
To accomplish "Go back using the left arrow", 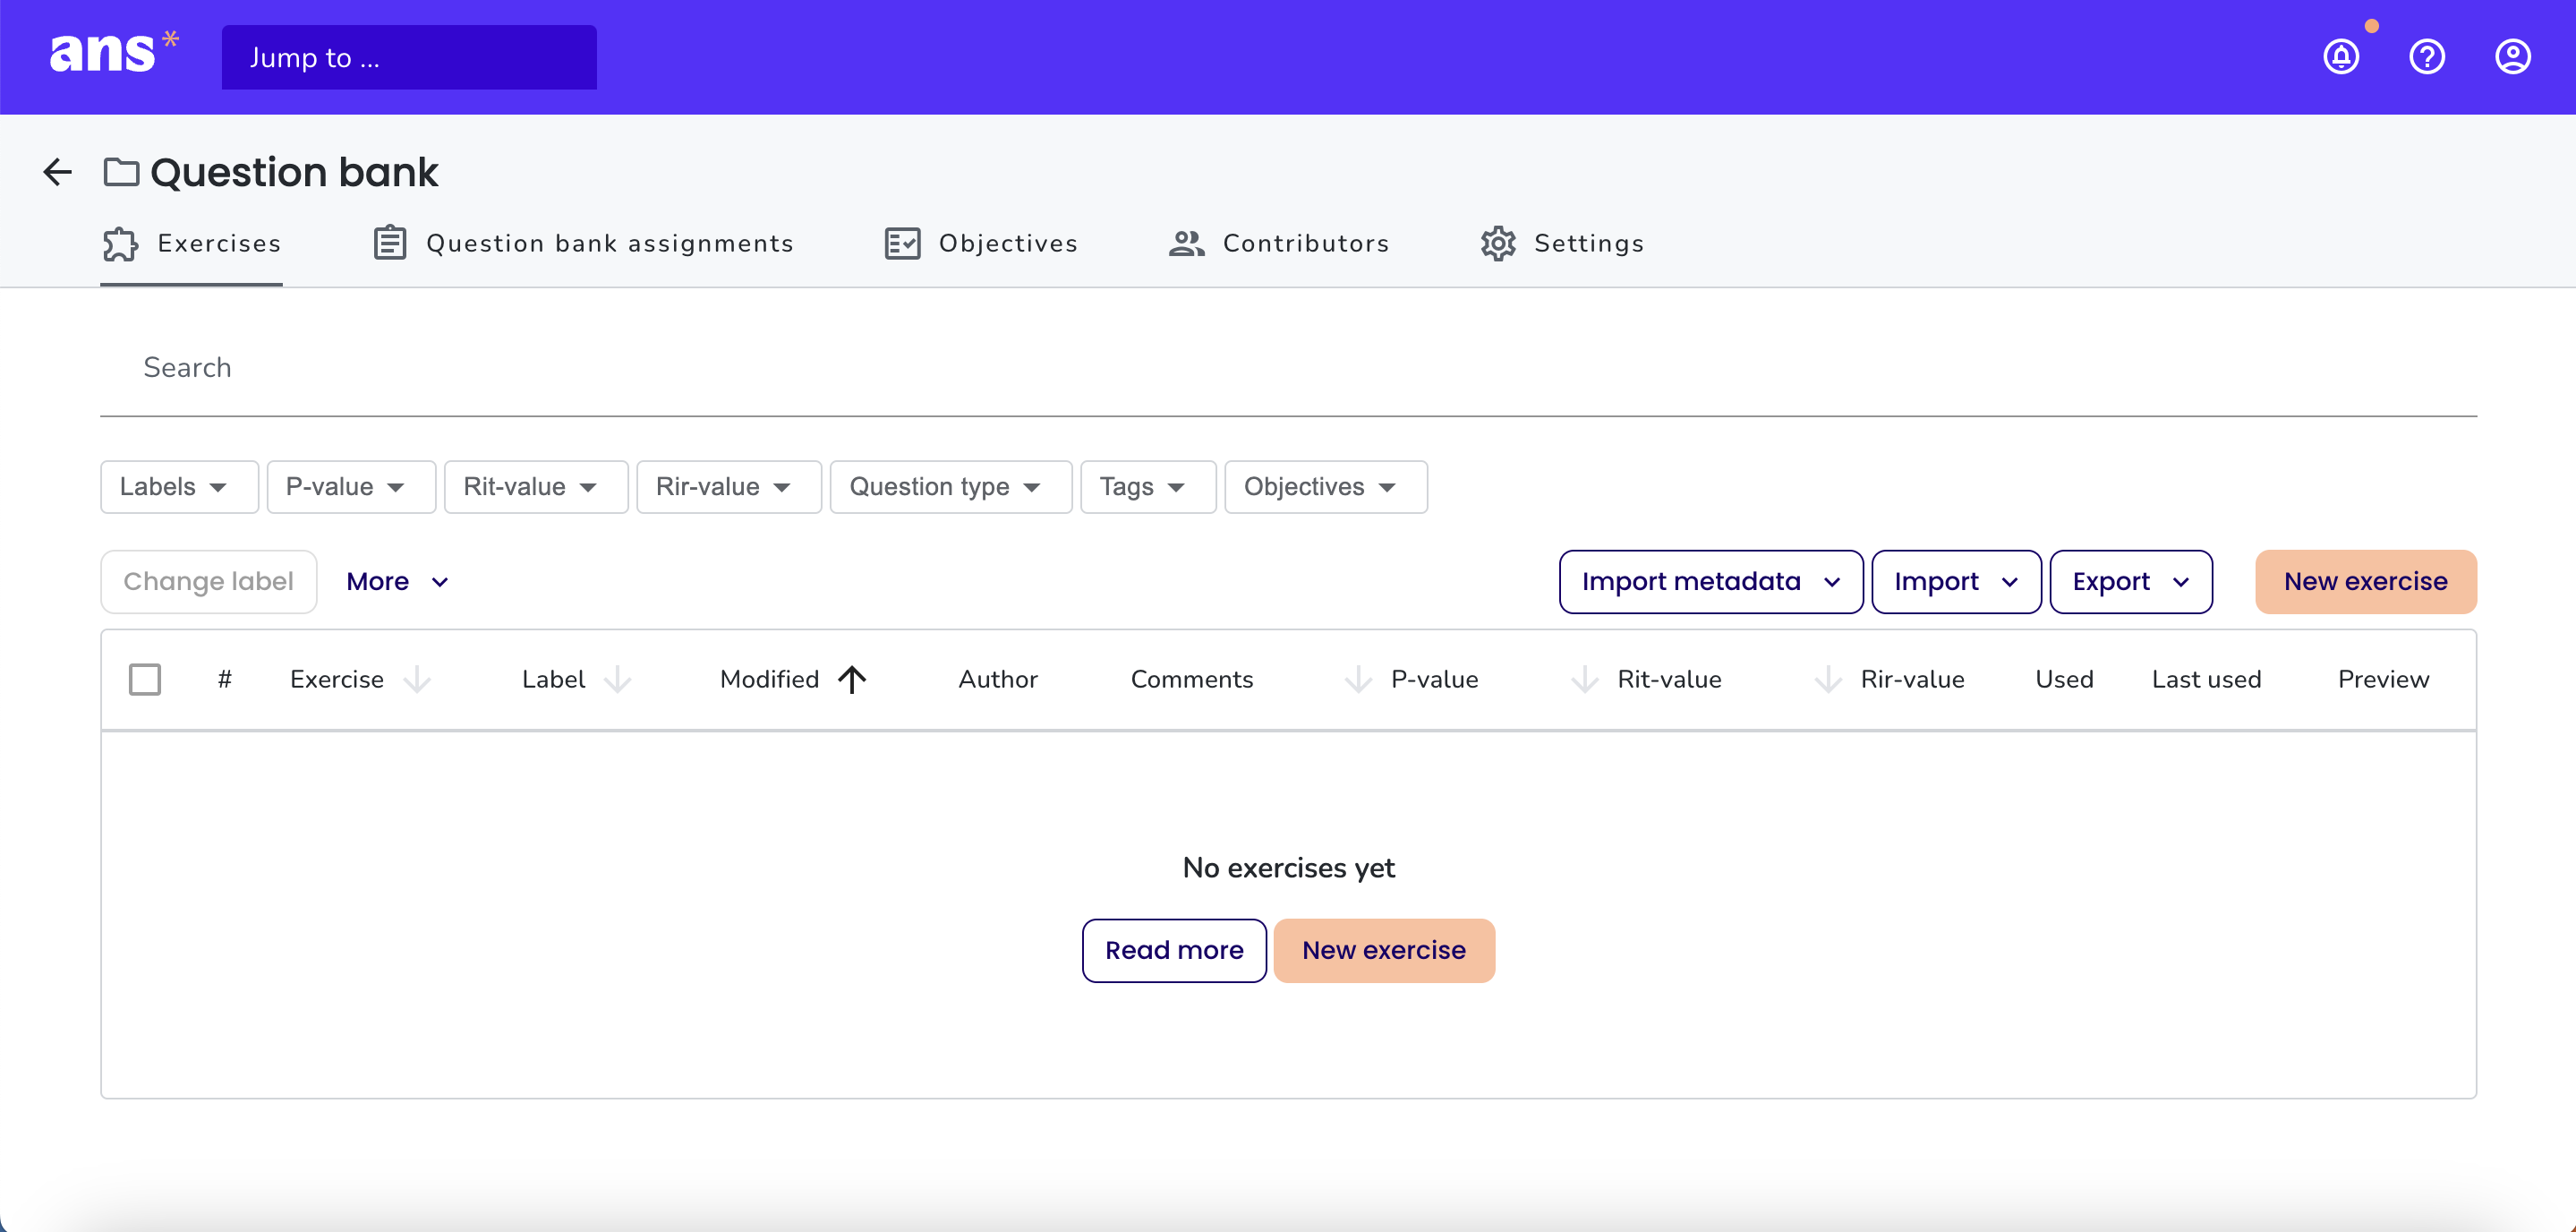I will point(58,172).
